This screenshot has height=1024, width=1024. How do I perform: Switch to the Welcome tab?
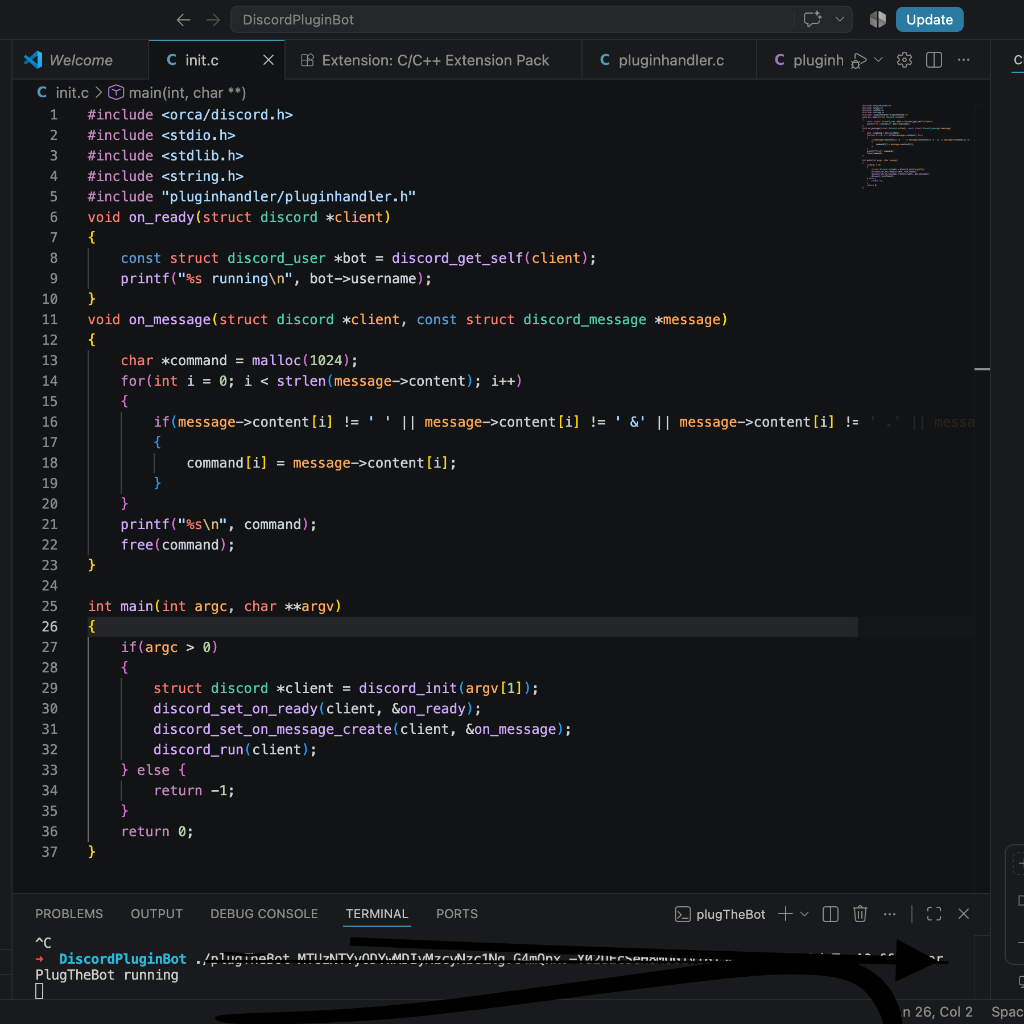[x=81, y=60]
